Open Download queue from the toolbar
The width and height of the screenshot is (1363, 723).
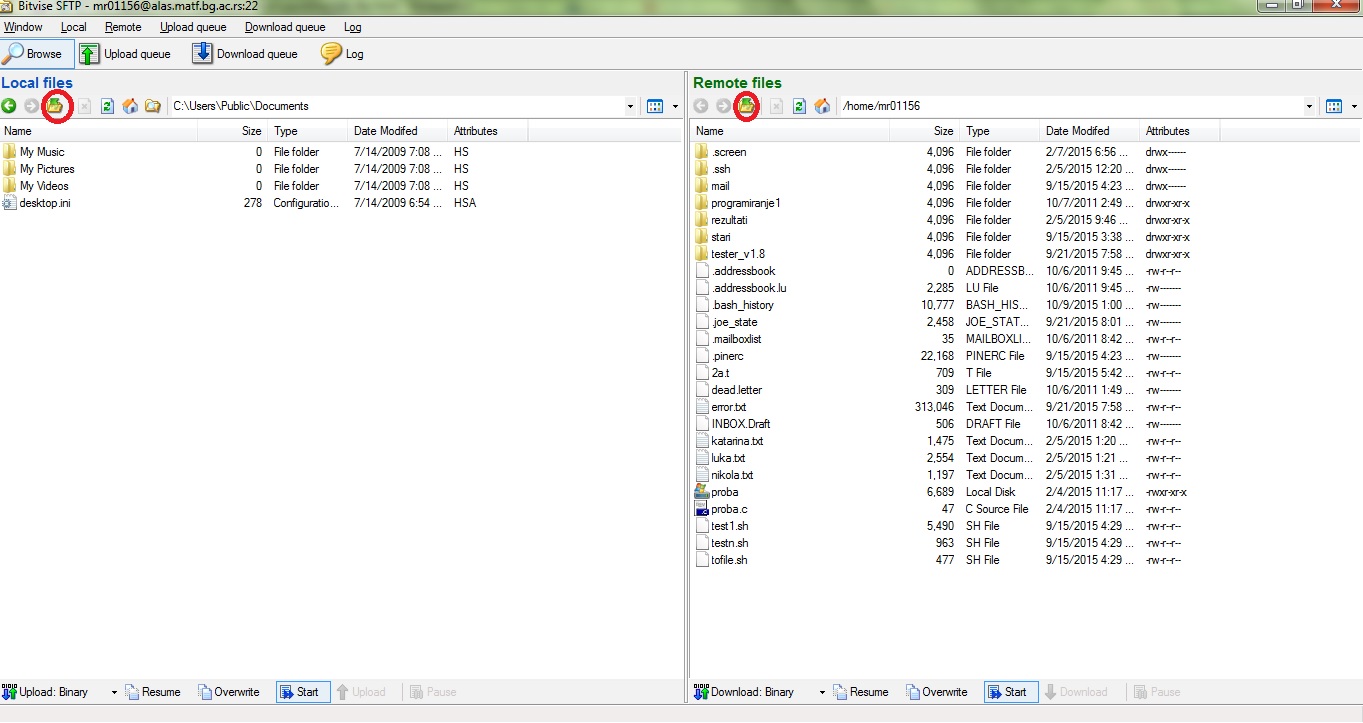tap(246, 54)
